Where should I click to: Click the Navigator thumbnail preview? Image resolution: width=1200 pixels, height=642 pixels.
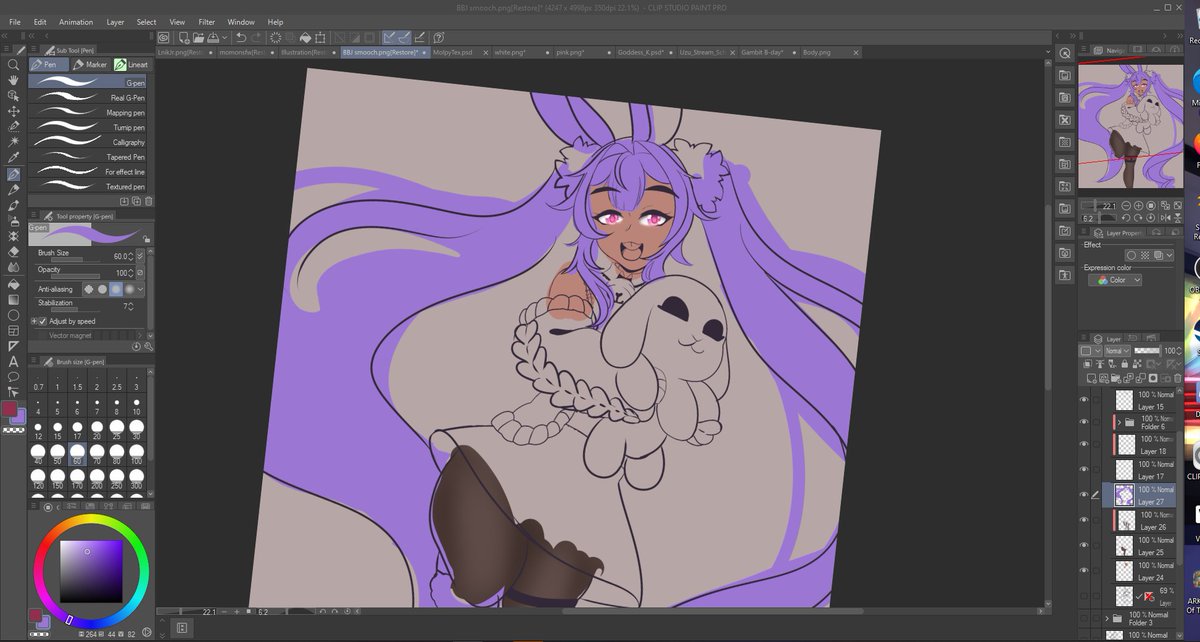click(x=1130, y=125)
